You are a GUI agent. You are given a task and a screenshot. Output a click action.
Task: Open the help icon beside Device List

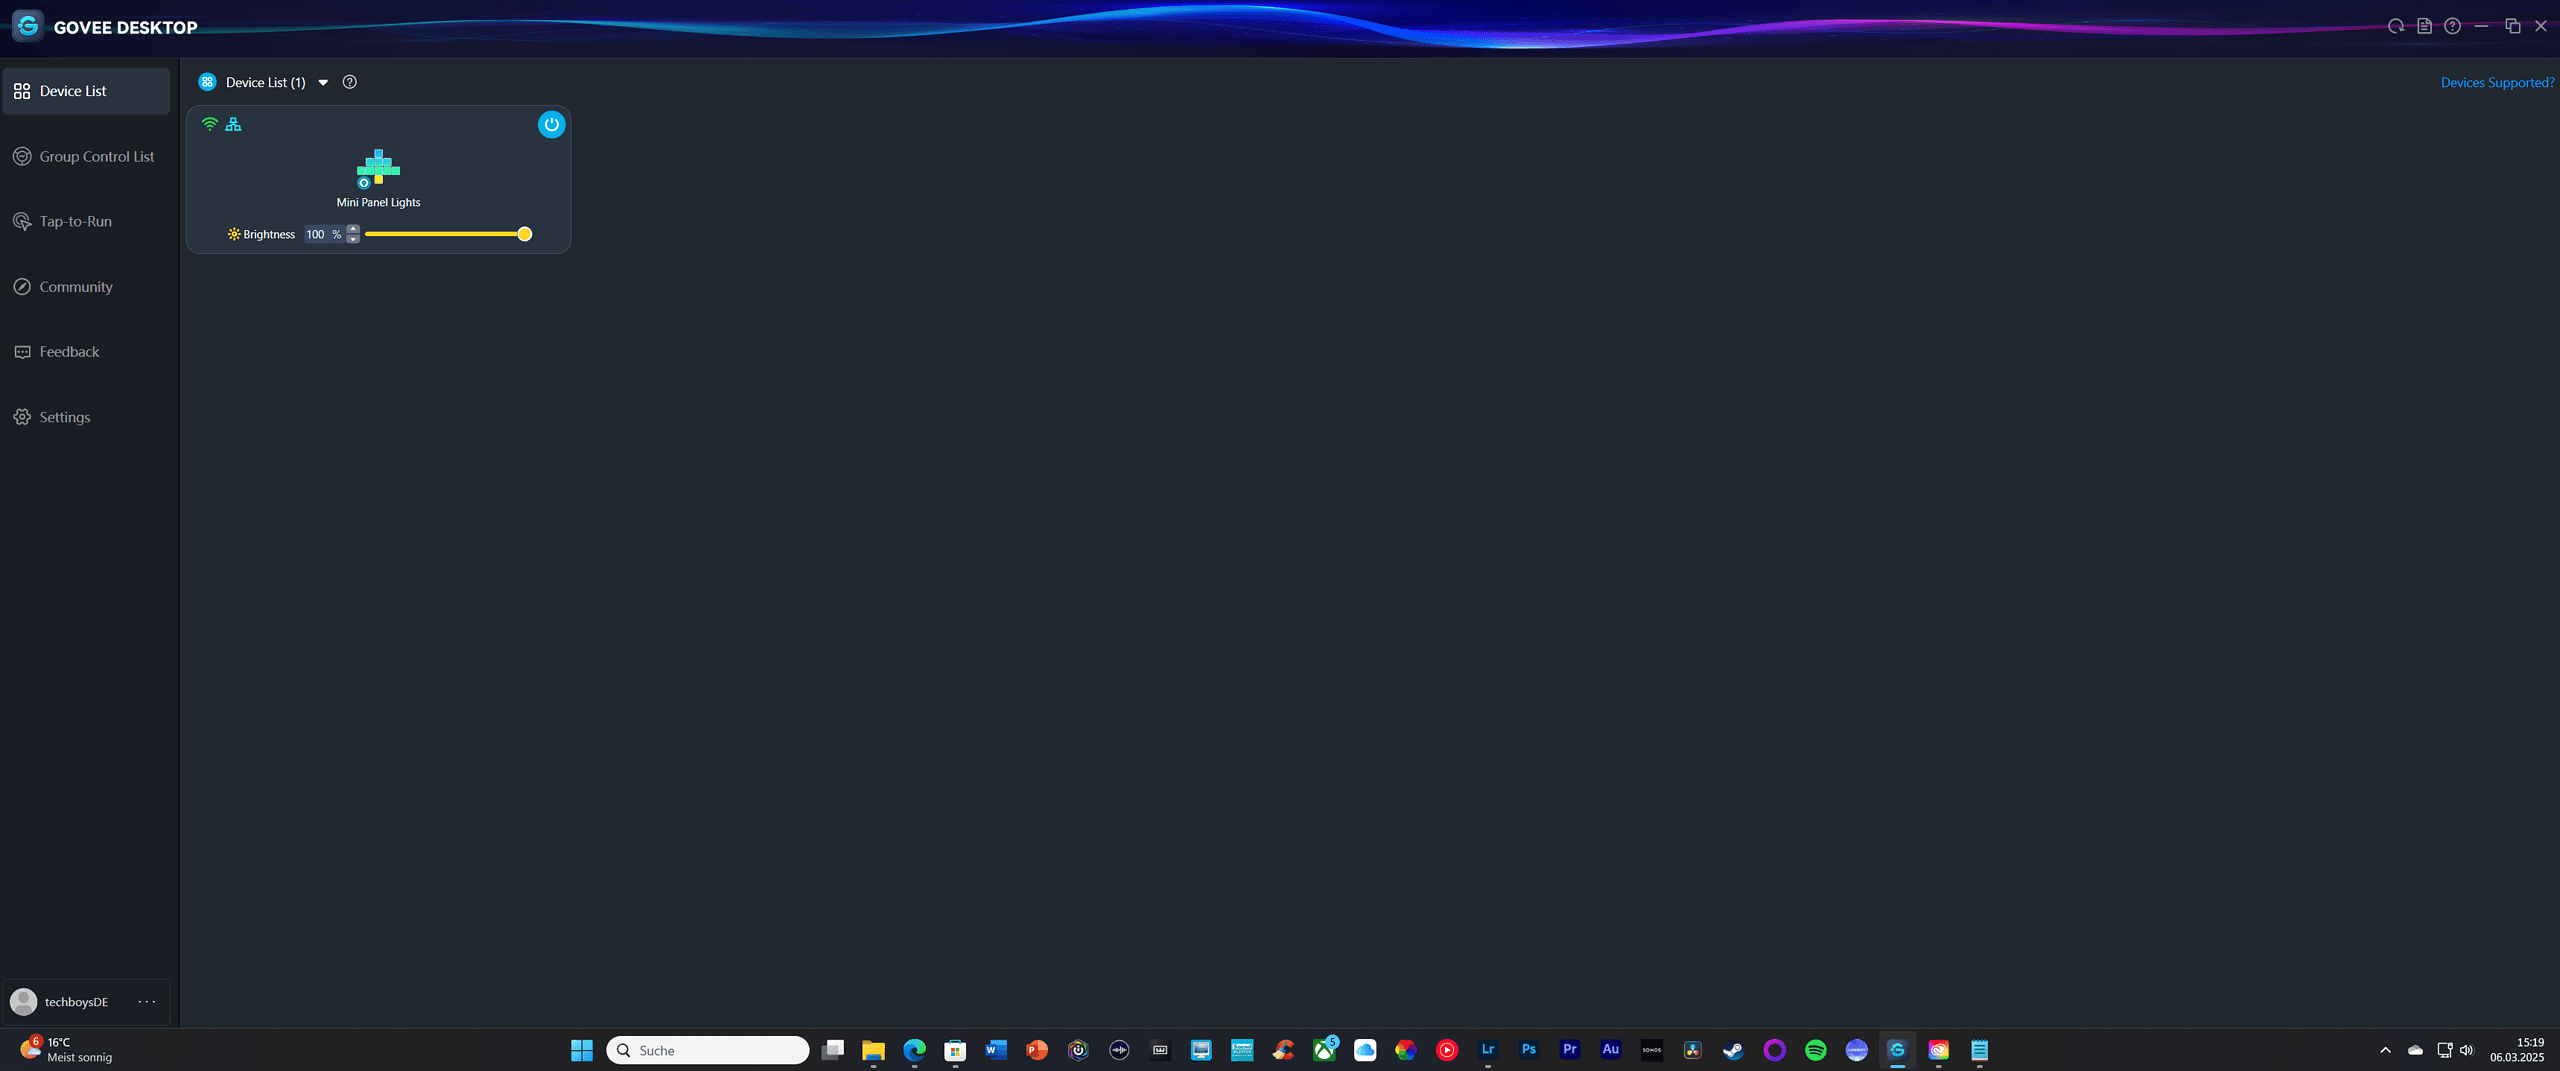(x=349, y=82)
